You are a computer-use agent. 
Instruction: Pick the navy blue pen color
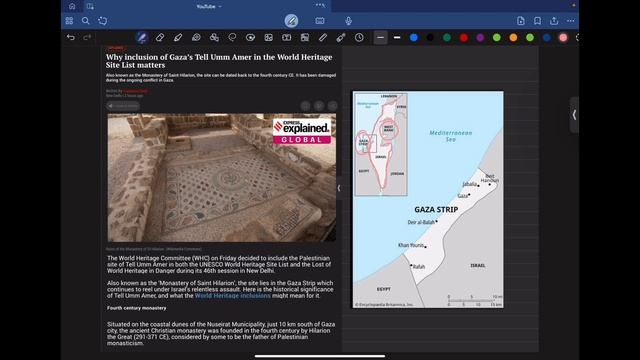click(547, 38)
